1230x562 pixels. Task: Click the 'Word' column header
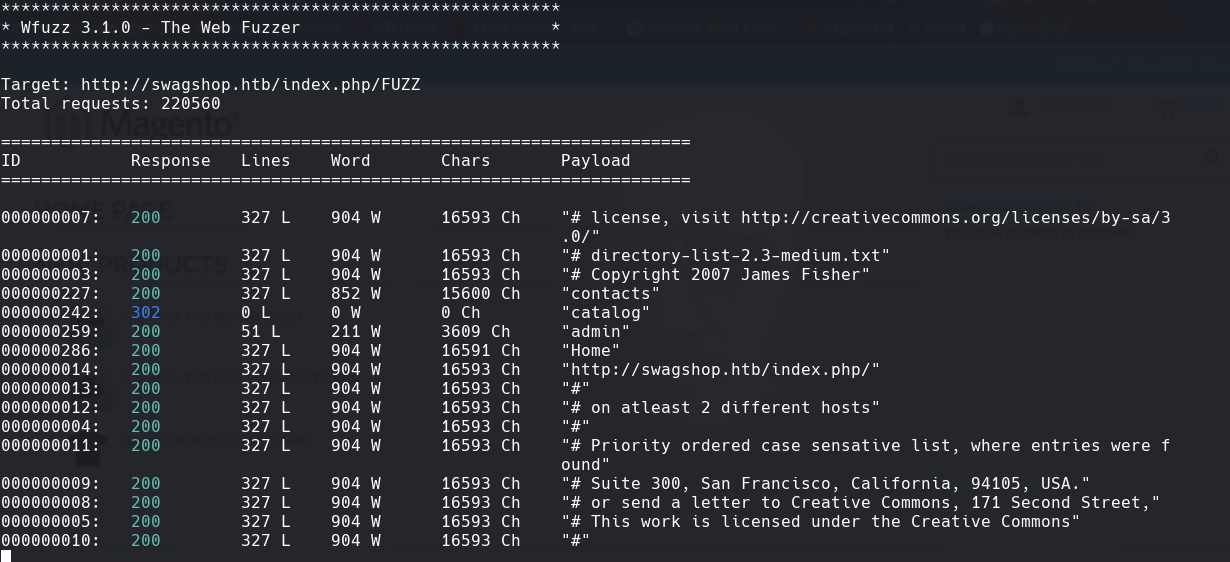(351, 160)
